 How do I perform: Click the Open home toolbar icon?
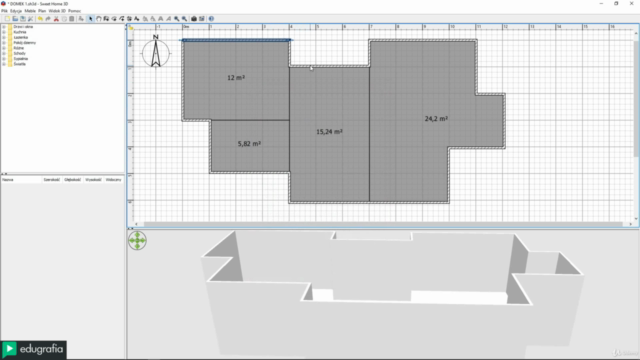pyautogui.click(x=15, y=19)
